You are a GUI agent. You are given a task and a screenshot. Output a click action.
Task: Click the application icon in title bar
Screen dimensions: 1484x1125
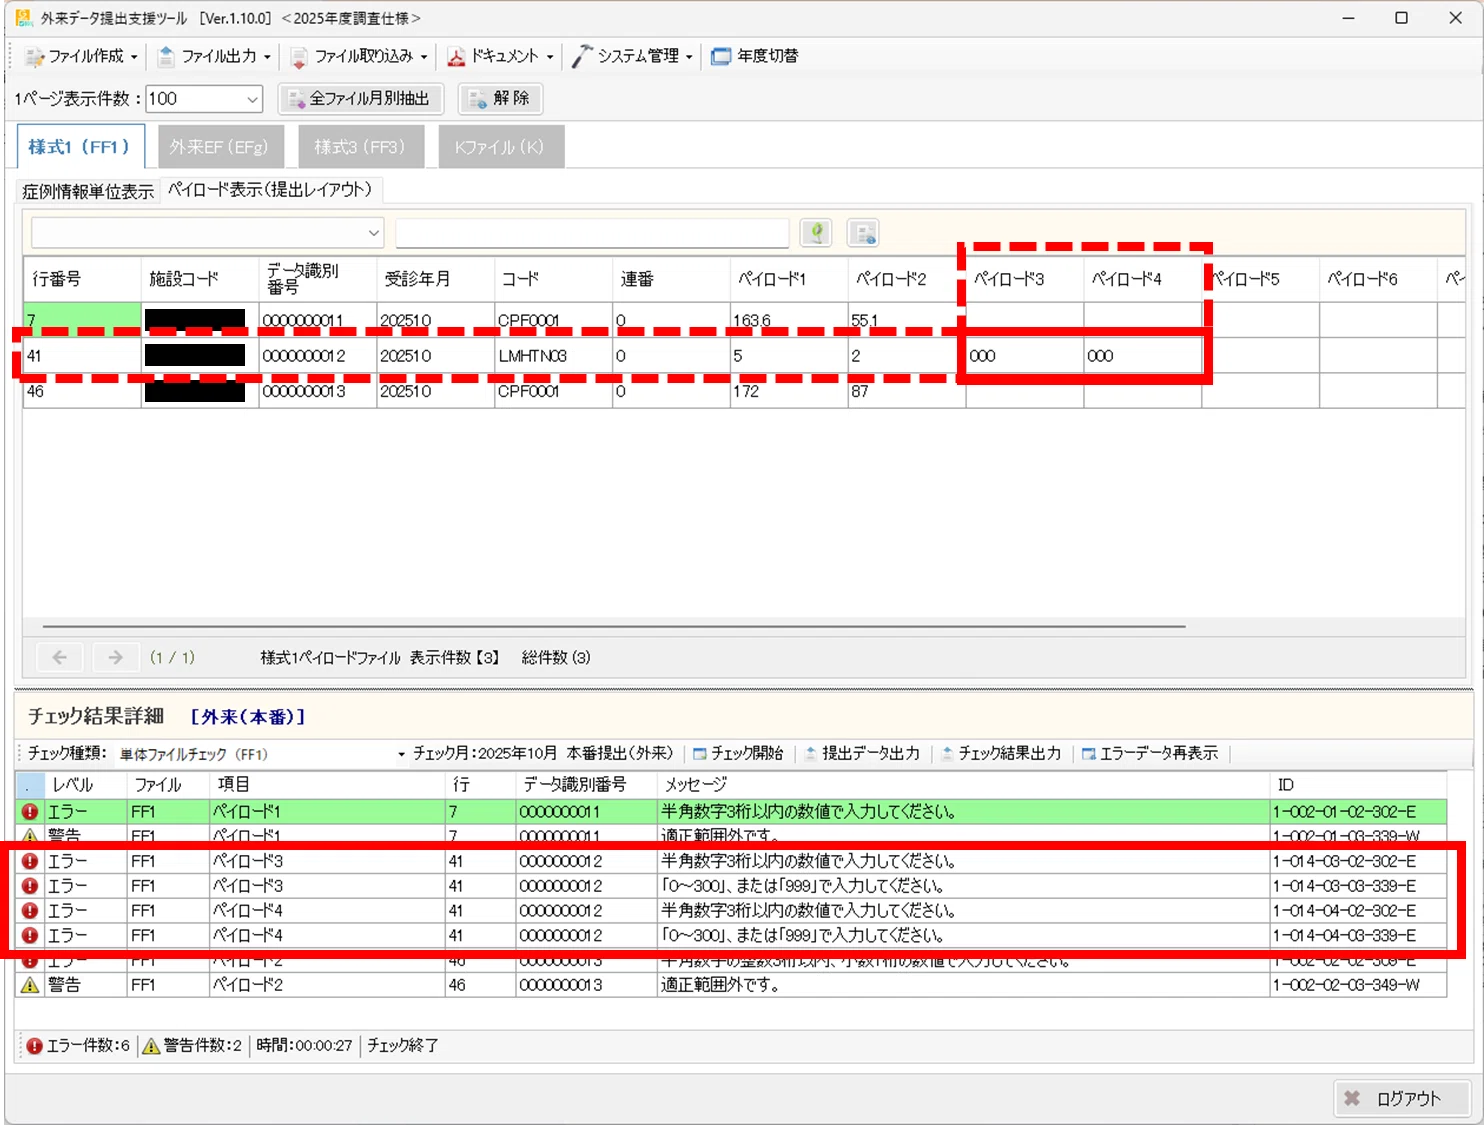click(23, 18)
